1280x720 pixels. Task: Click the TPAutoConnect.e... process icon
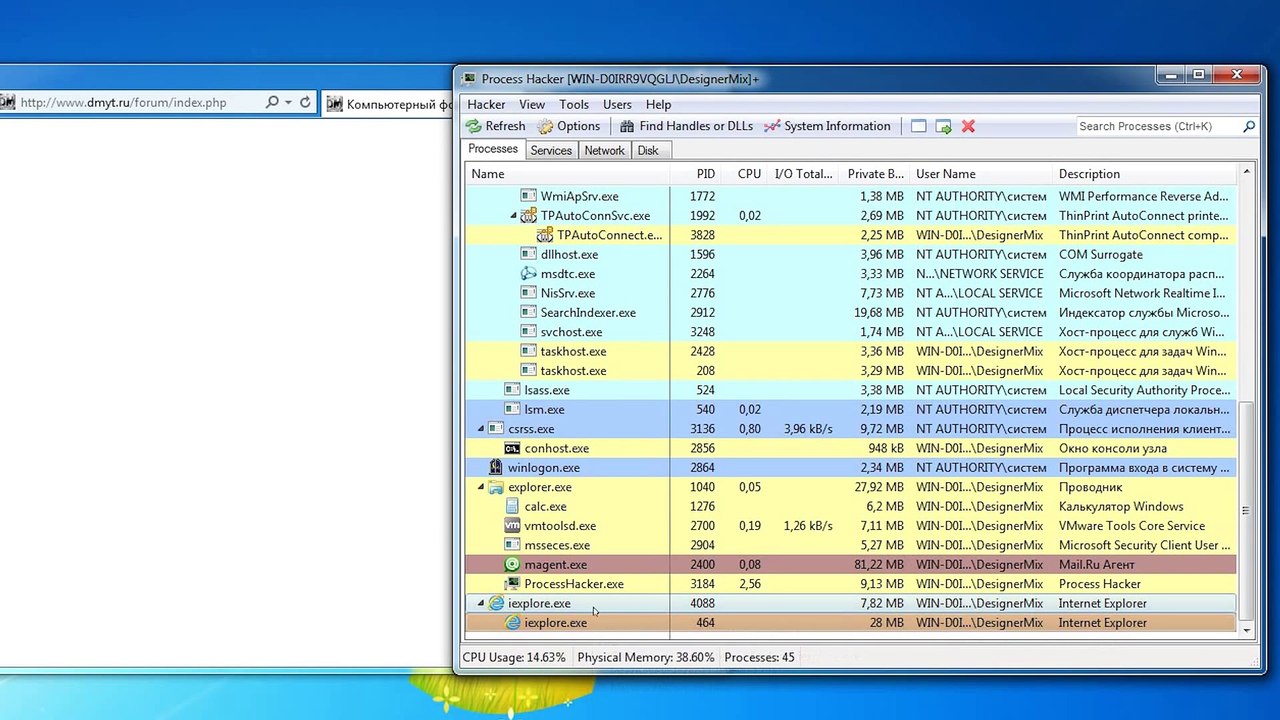tap(545, 235)
